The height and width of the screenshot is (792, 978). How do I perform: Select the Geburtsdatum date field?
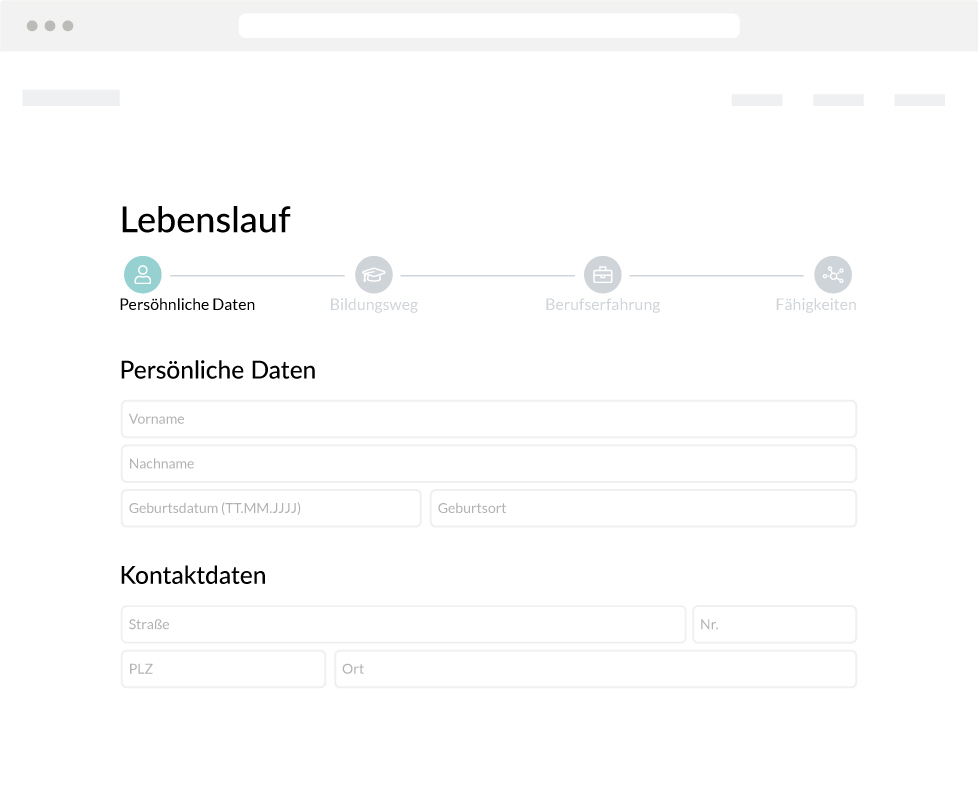(x=271, y=508)
